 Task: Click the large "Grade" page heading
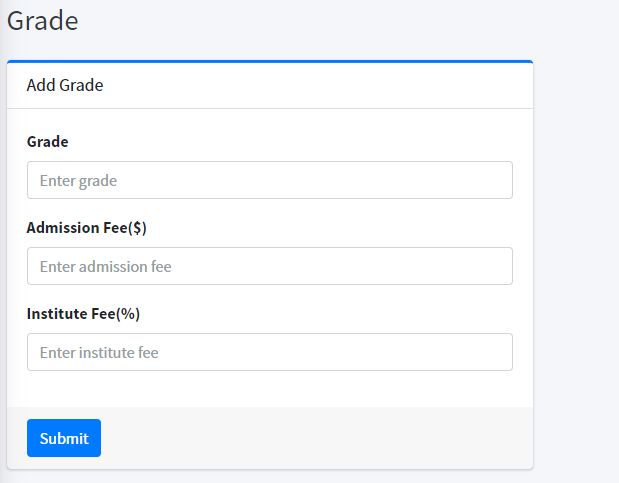pos(42,21)
